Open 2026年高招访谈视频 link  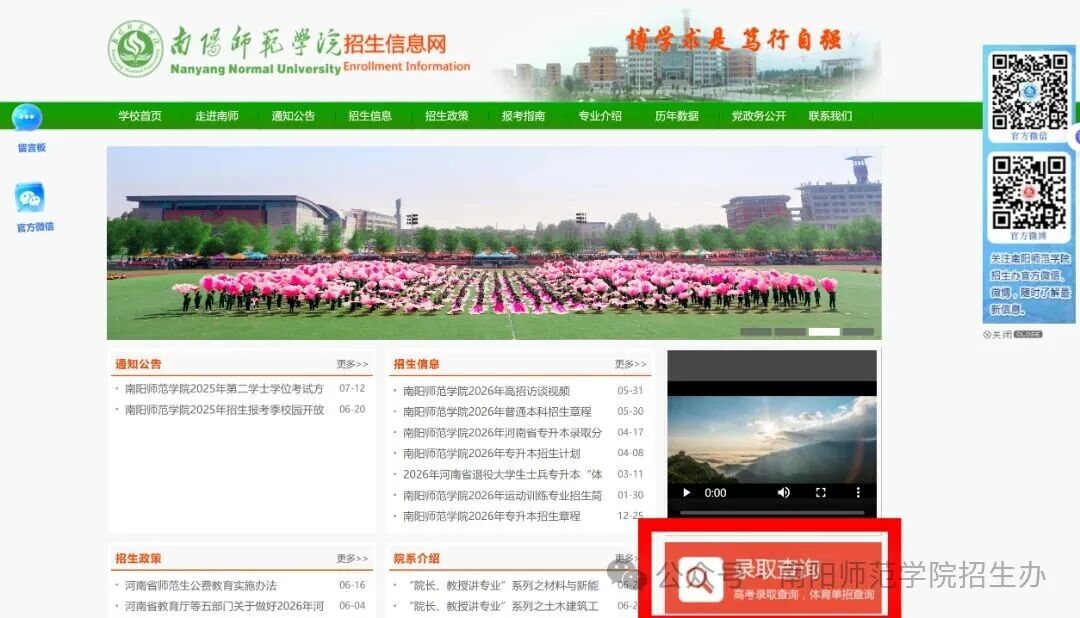tap(486, 391)
